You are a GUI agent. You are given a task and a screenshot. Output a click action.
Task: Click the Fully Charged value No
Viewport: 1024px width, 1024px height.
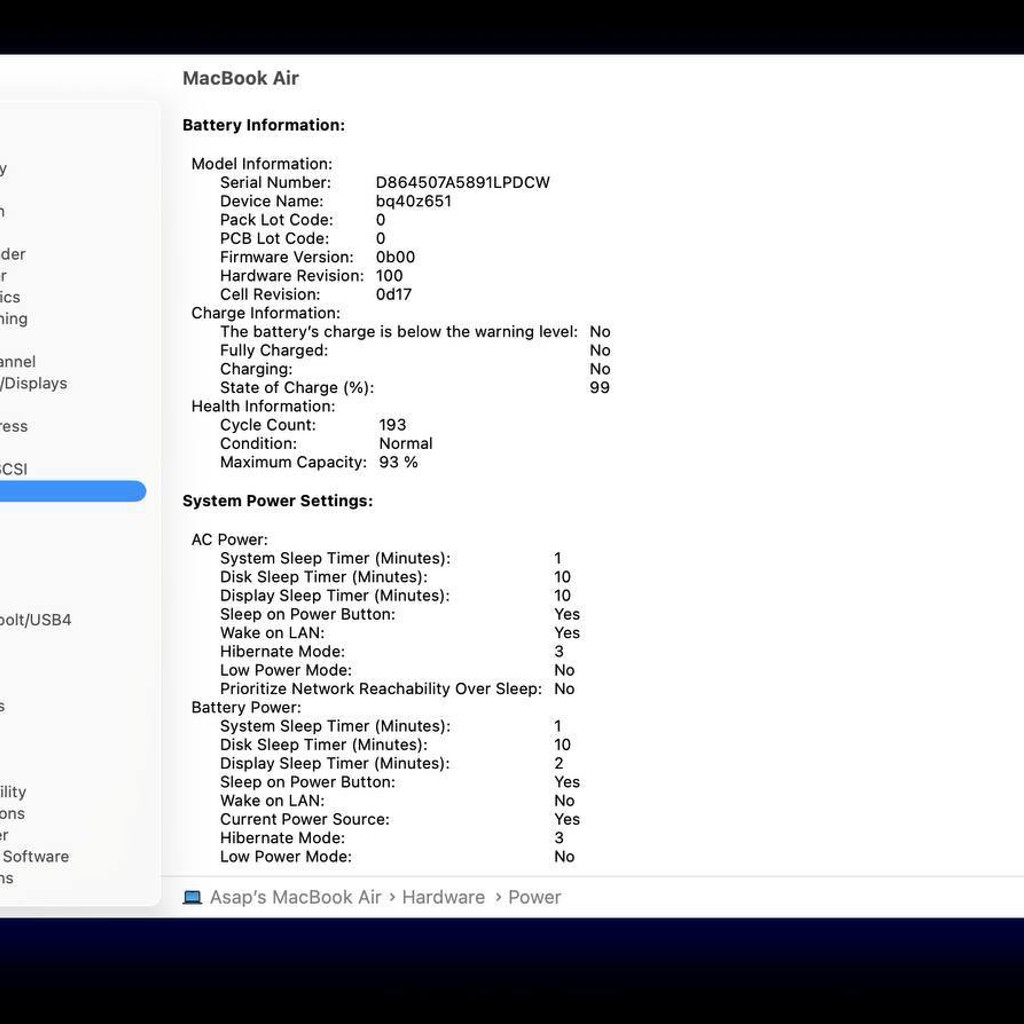tap(600, 351)
